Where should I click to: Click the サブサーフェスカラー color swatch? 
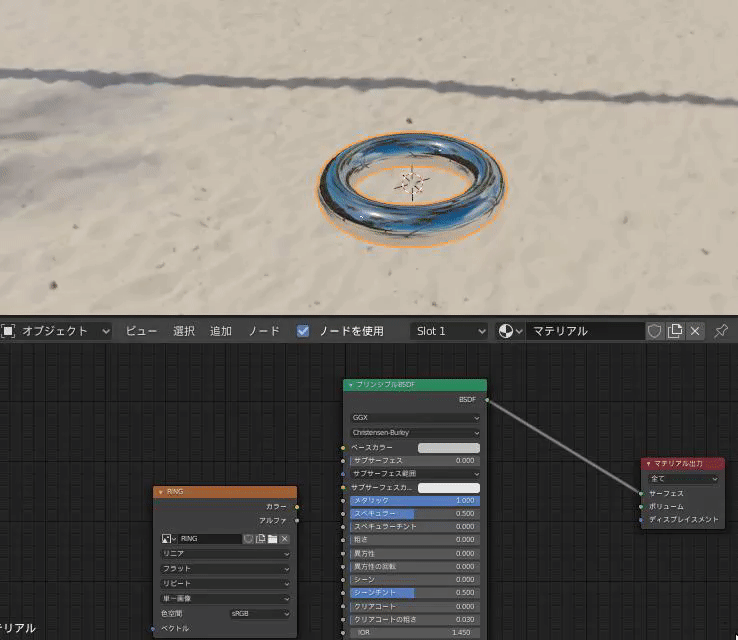pos(449,488)
